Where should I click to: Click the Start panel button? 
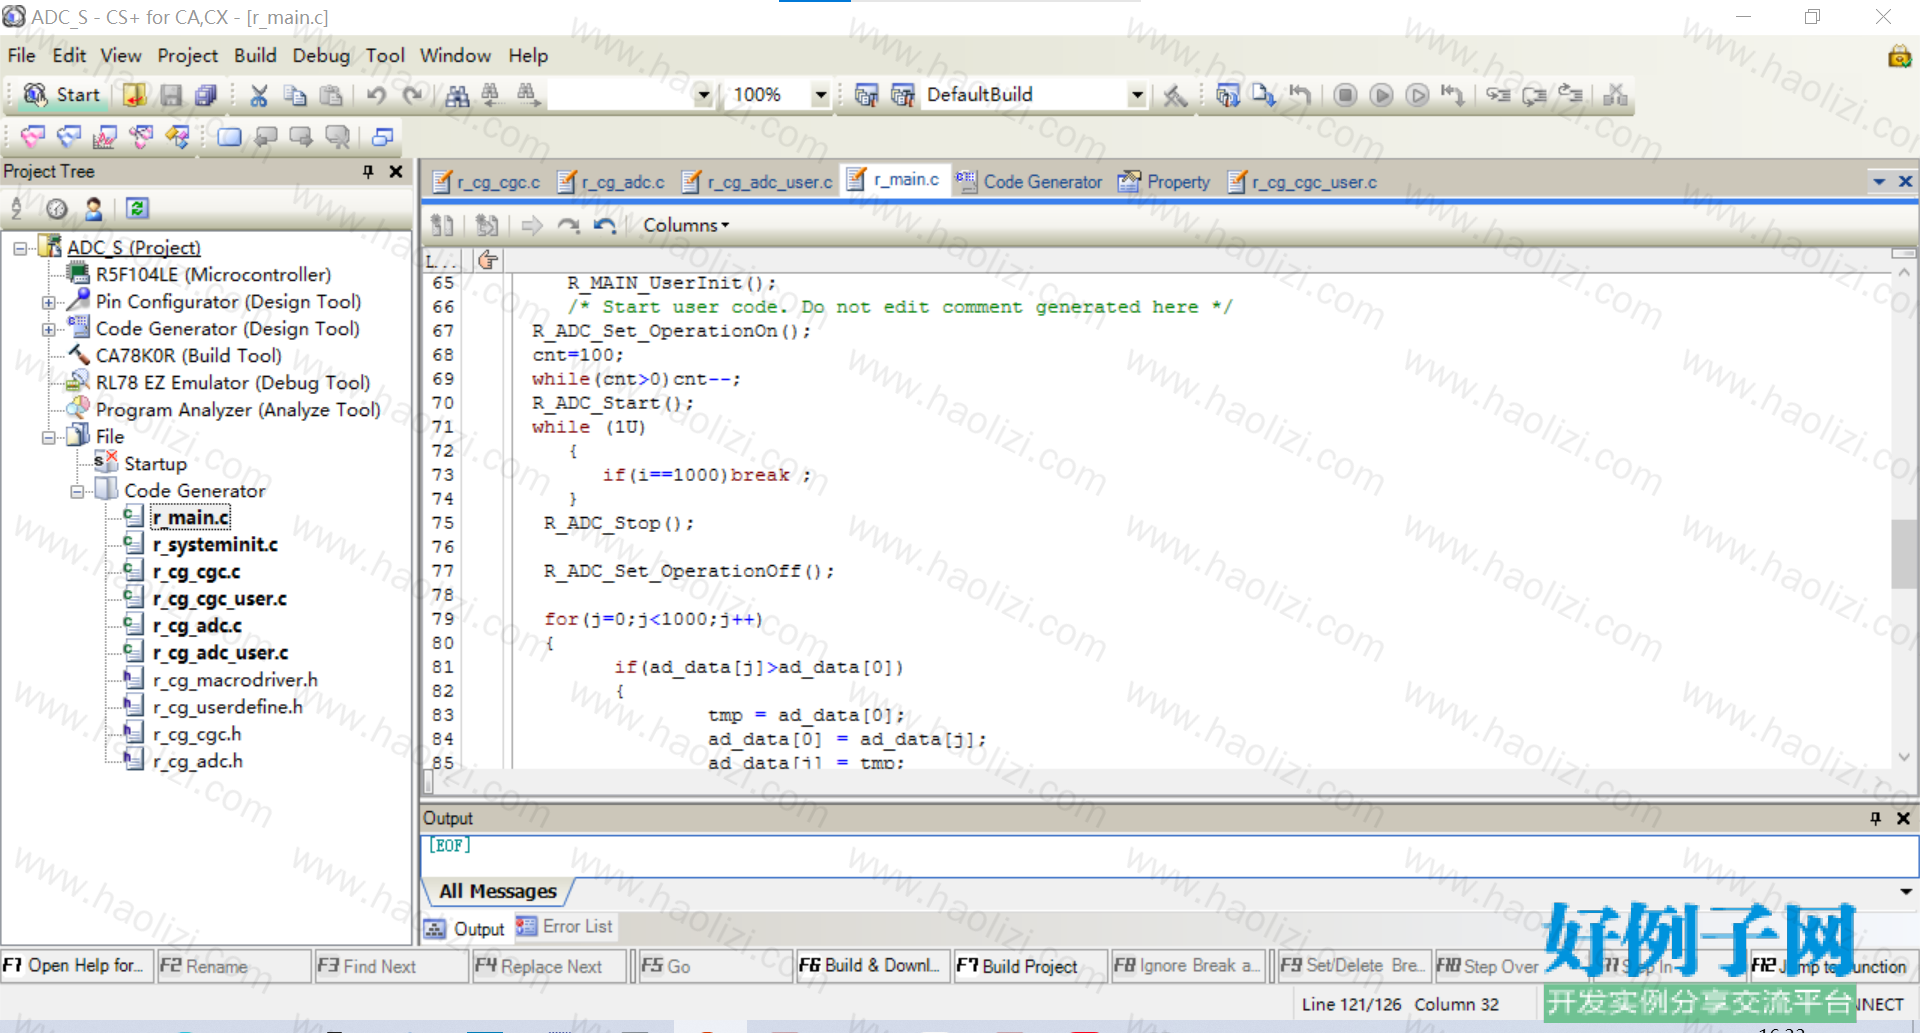coord(62,95)
